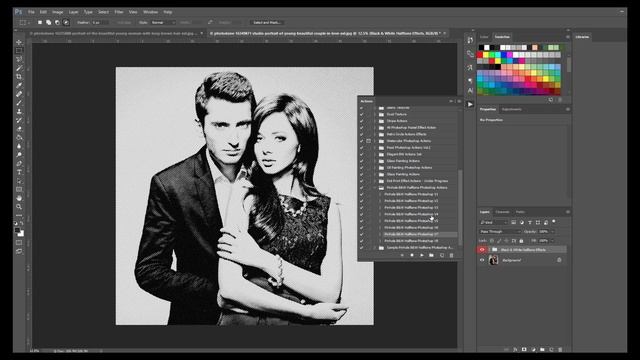Viewport: 640px width, 360px height.
Task: Toggle checkmark for Halftone Photoshop V7 action
Action: pos(361,234)
